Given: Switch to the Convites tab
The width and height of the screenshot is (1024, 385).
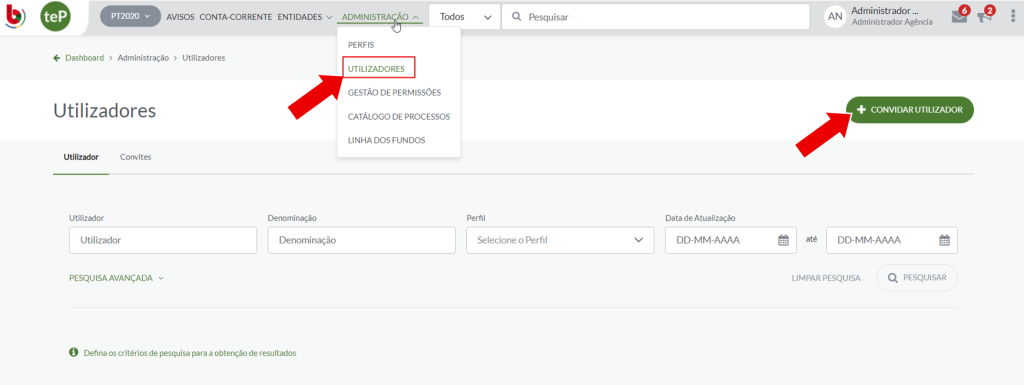Looking at the screenshot, I should coord(136,157).
